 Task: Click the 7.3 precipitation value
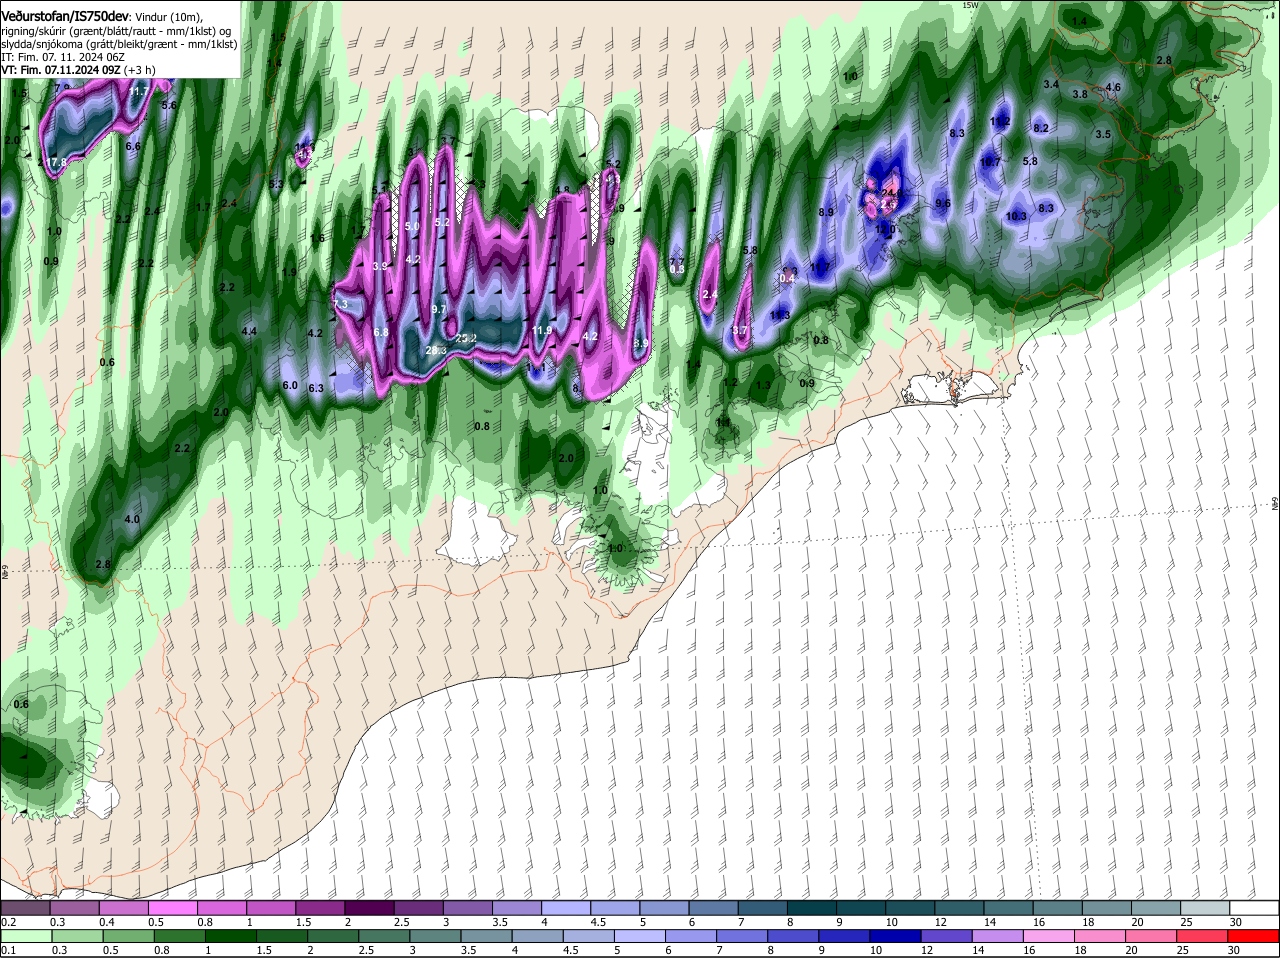(x=340, y=304)
